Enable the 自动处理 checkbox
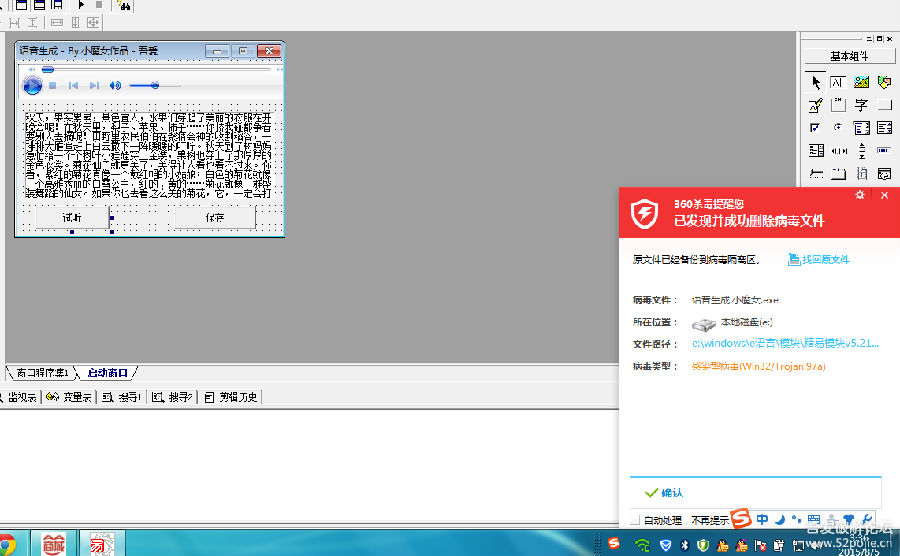 (634, 520)
